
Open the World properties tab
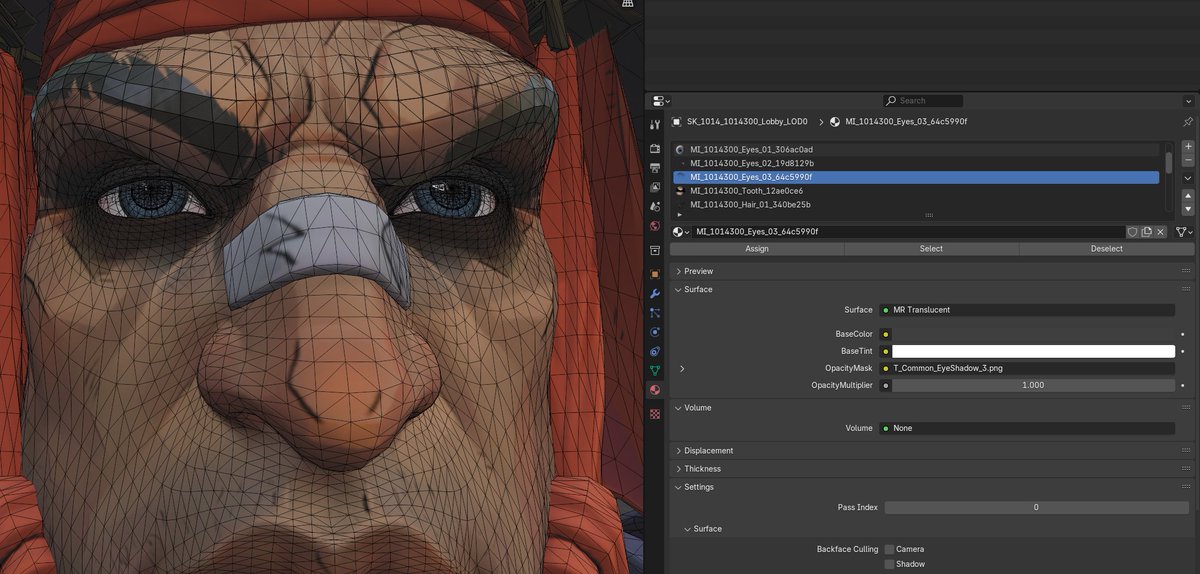[655, 226]
